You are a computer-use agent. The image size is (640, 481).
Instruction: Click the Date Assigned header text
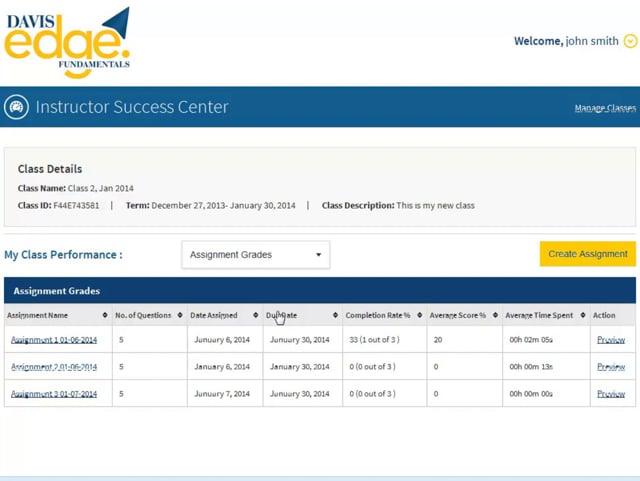click(213, 315)
